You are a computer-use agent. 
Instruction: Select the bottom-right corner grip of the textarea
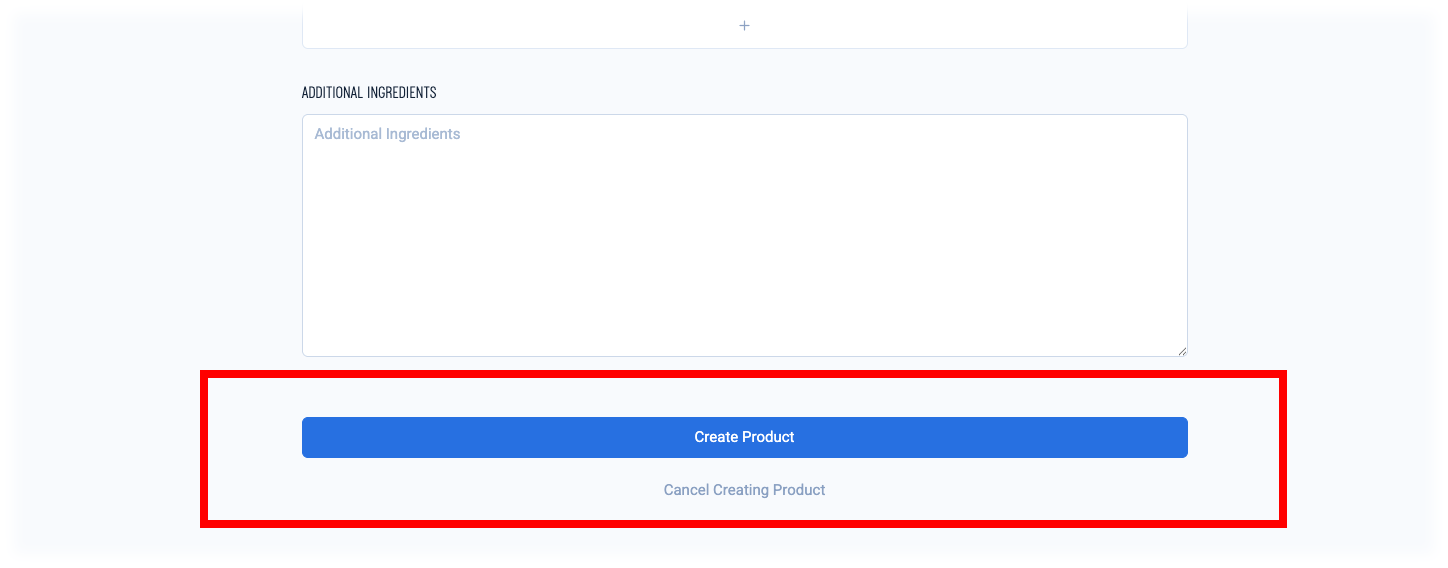[x=1181, y=350]
